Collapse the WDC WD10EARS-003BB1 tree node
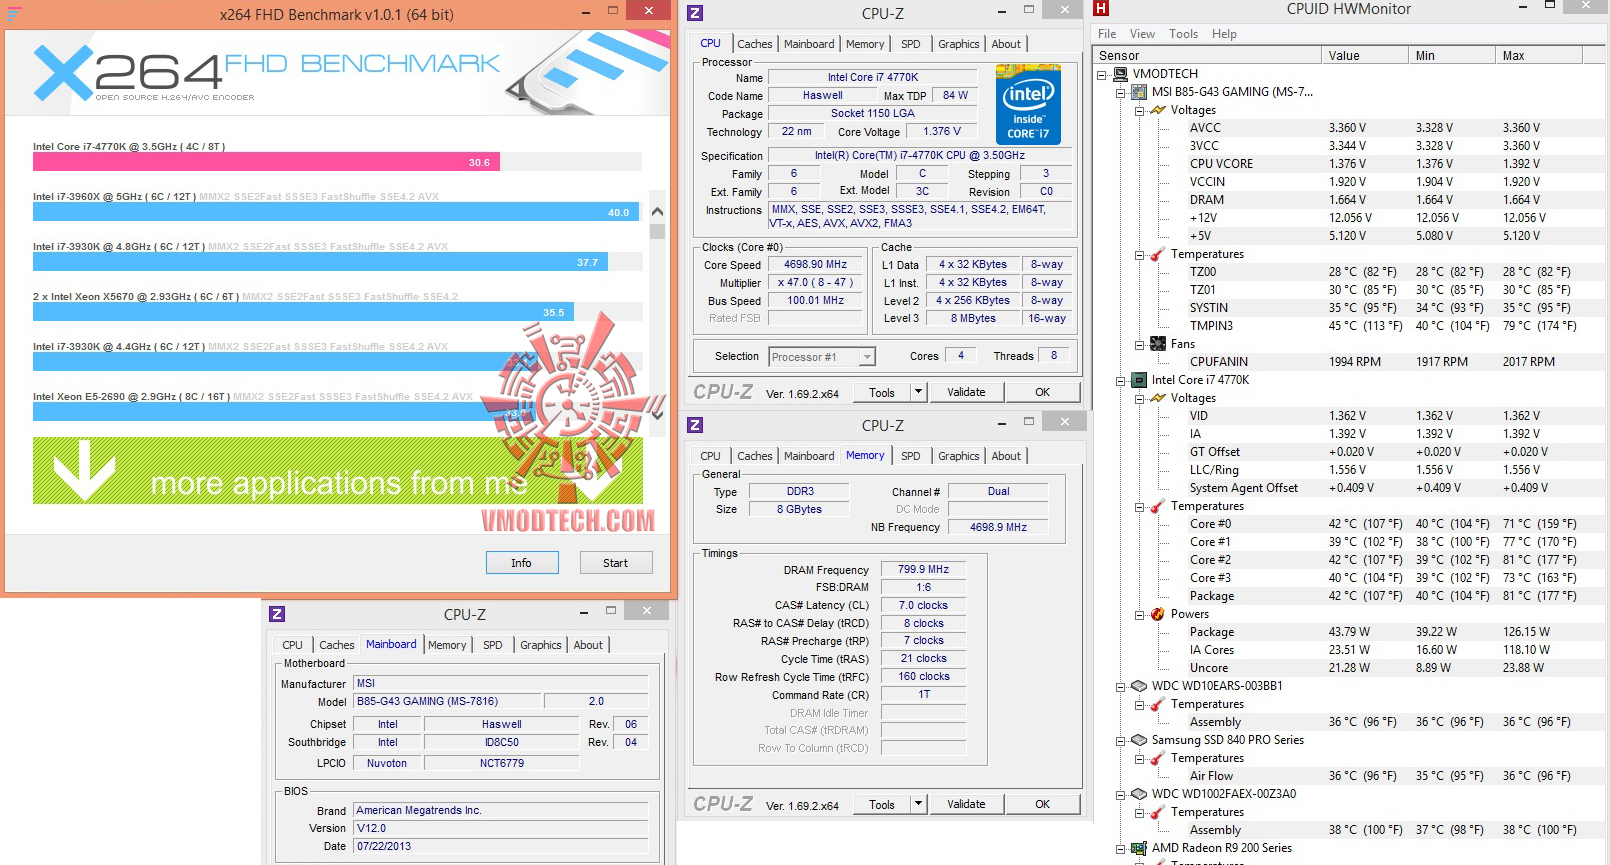Screen dimensions: 1610x865 click(1121, 686)
